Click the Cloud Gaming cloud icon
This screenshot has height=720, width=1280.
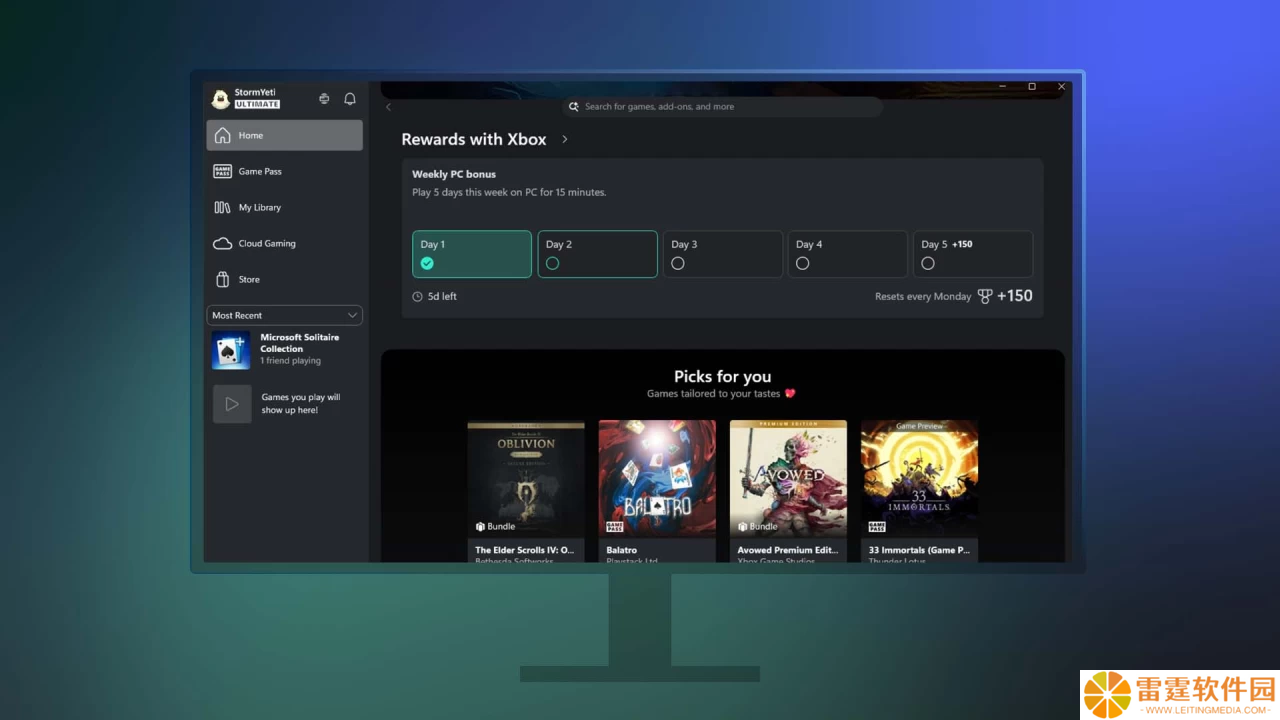pyautogui.click(x=222, y=243)
